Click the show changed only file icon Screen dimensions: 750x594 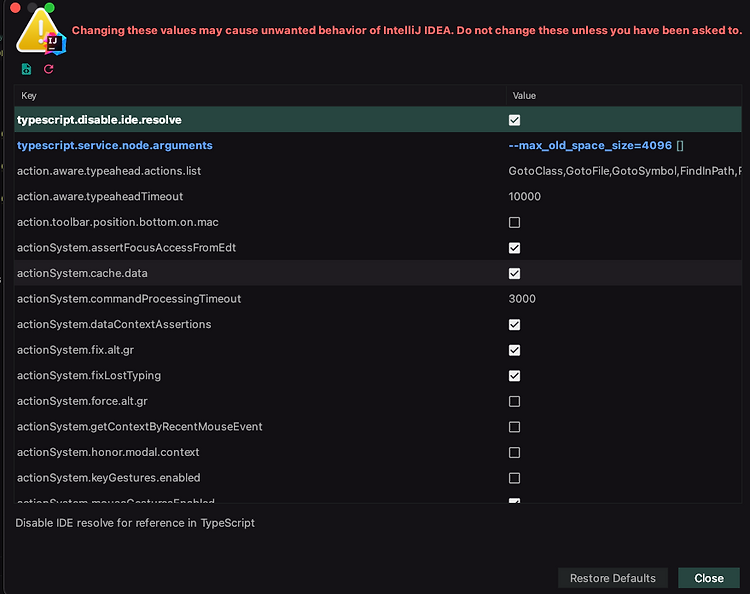pyautogui.click(x=27, y=69)
